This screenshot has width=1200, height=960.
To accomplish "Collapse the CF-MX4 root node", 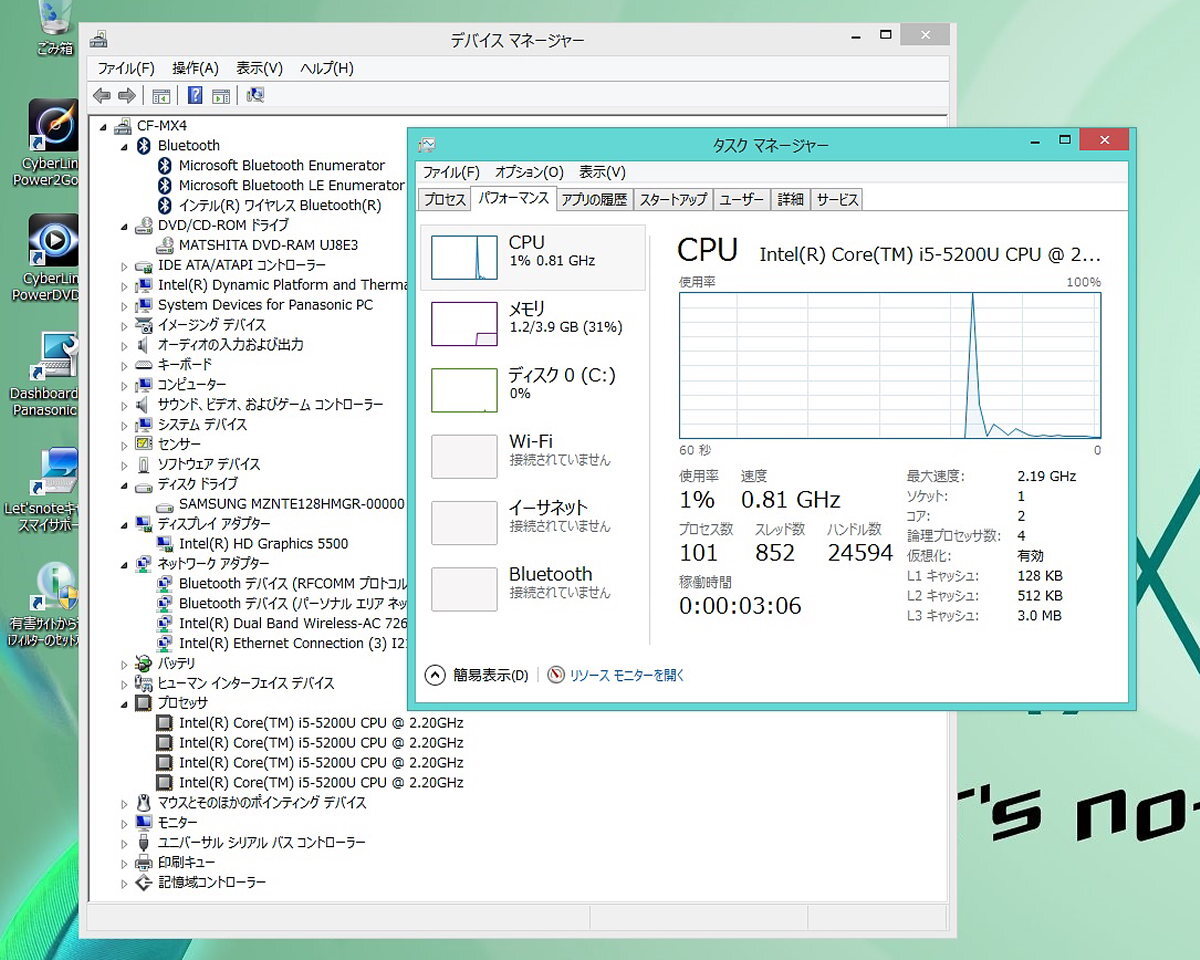I will click(x=102, y=126).
